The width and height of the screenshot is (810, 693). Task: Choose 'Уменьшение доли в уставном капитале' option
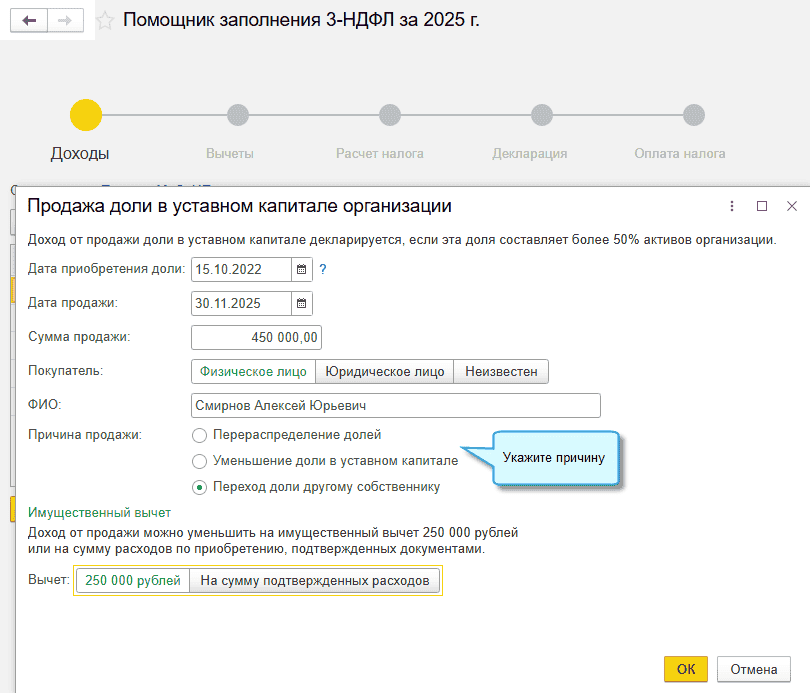(x=199, y=462)
